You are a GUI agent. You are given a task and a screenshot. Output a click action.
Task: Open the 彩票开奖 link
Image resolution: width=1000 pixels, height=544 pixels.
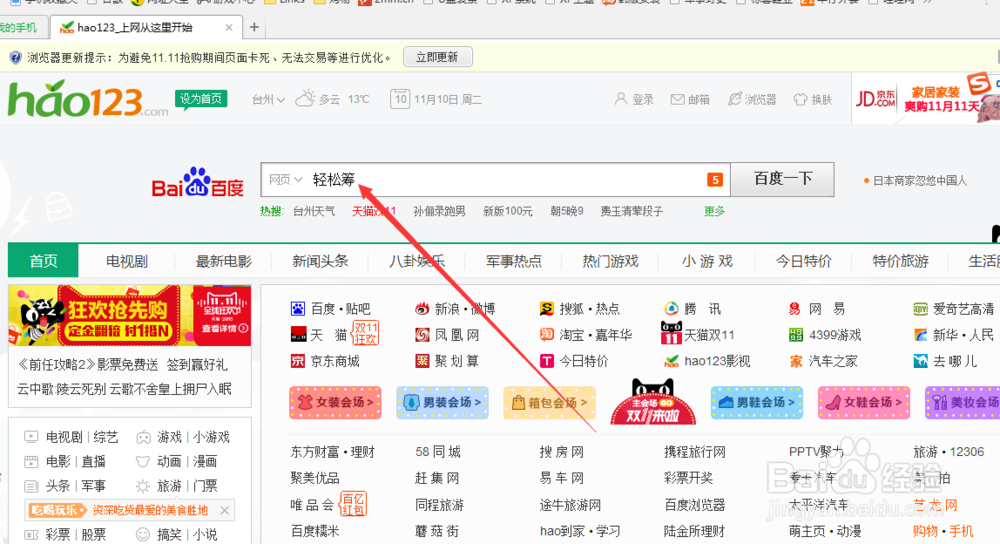click(689, 478)
